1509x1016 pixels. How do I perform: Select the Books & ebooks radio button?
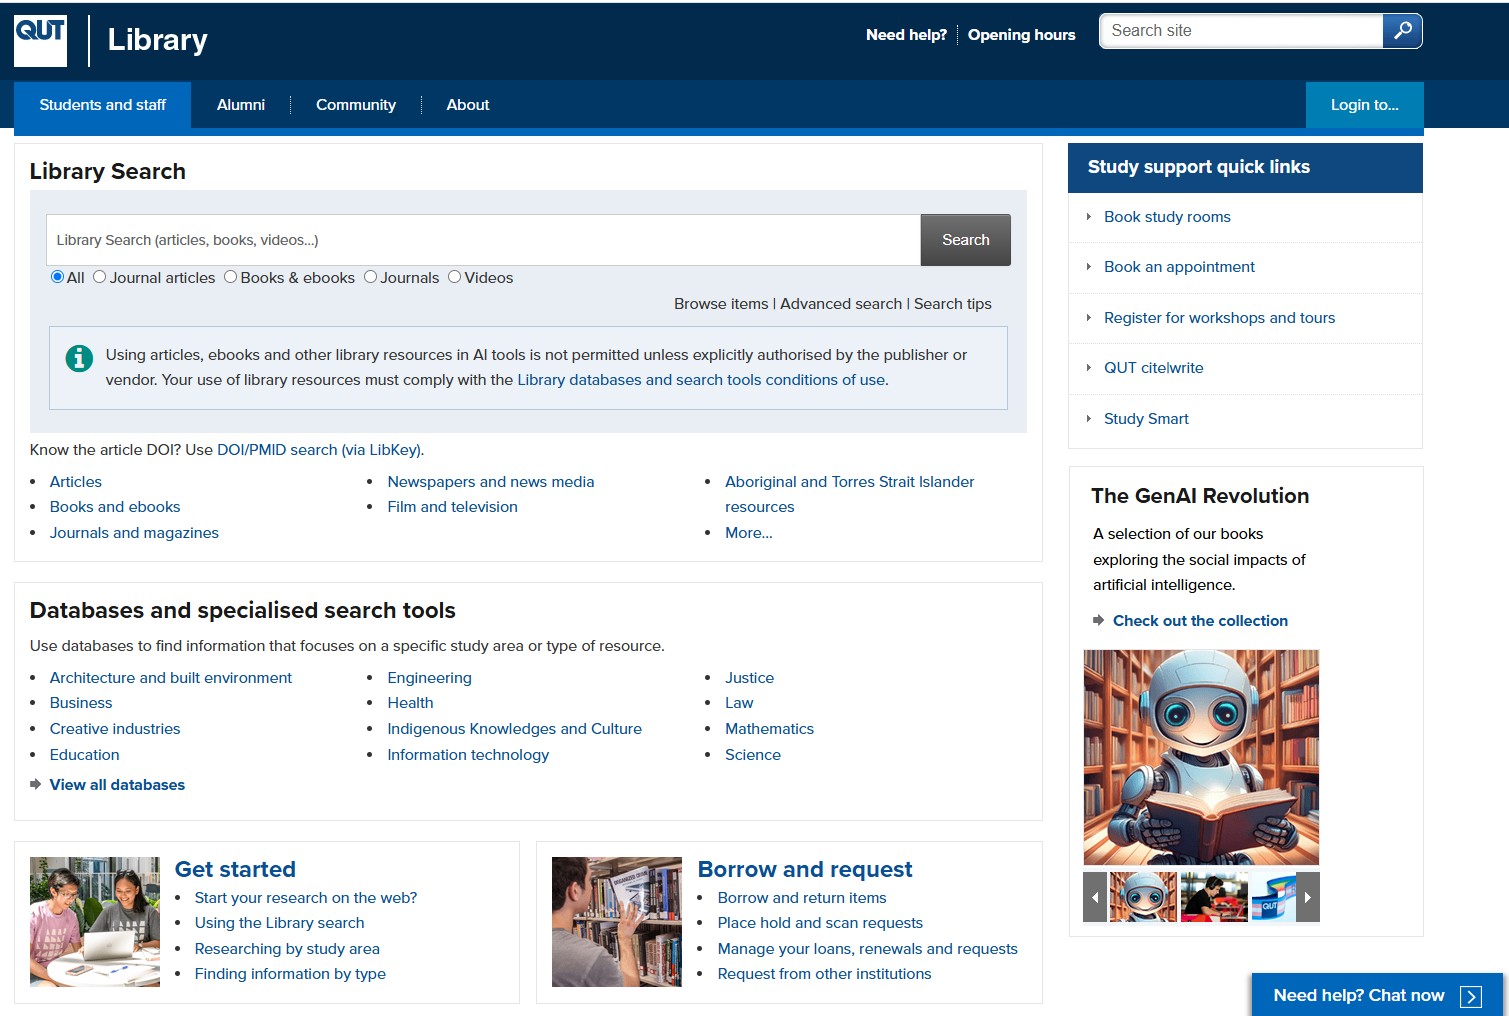pyautogui.click(x=230, y=277)
